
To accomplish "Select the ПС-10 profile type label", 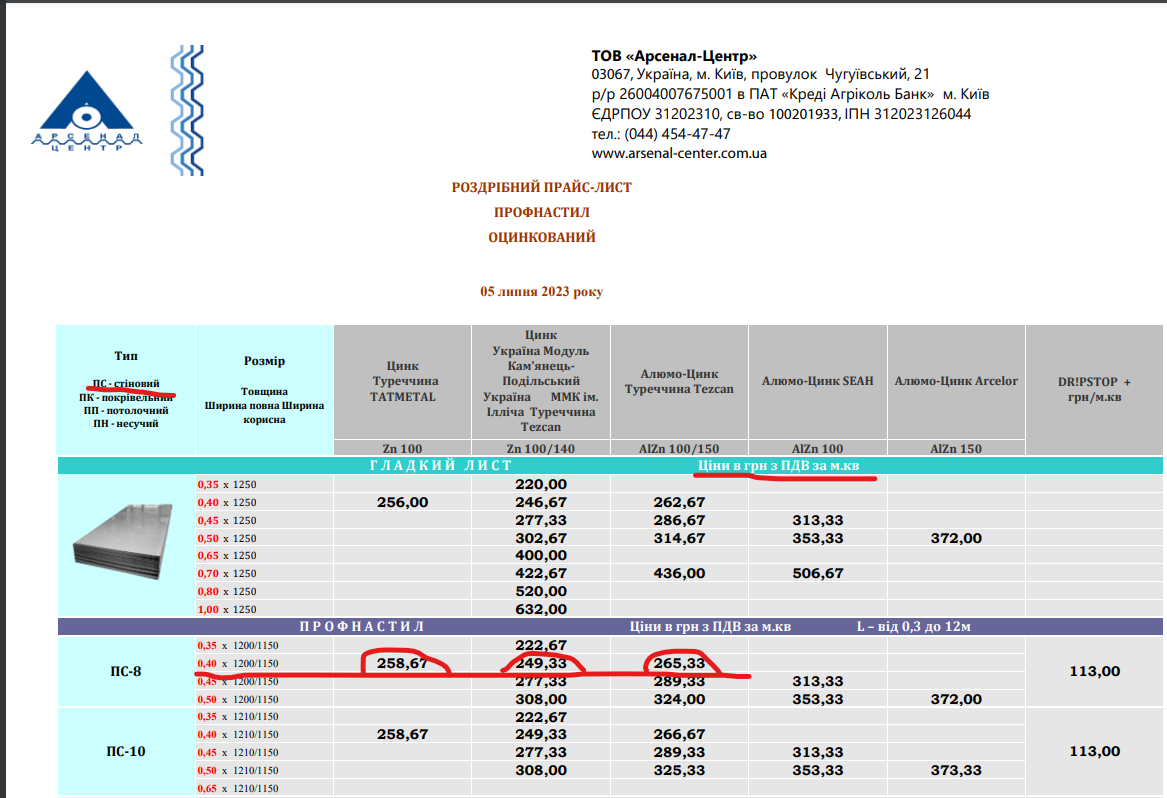I will click(x=126, y=751).
